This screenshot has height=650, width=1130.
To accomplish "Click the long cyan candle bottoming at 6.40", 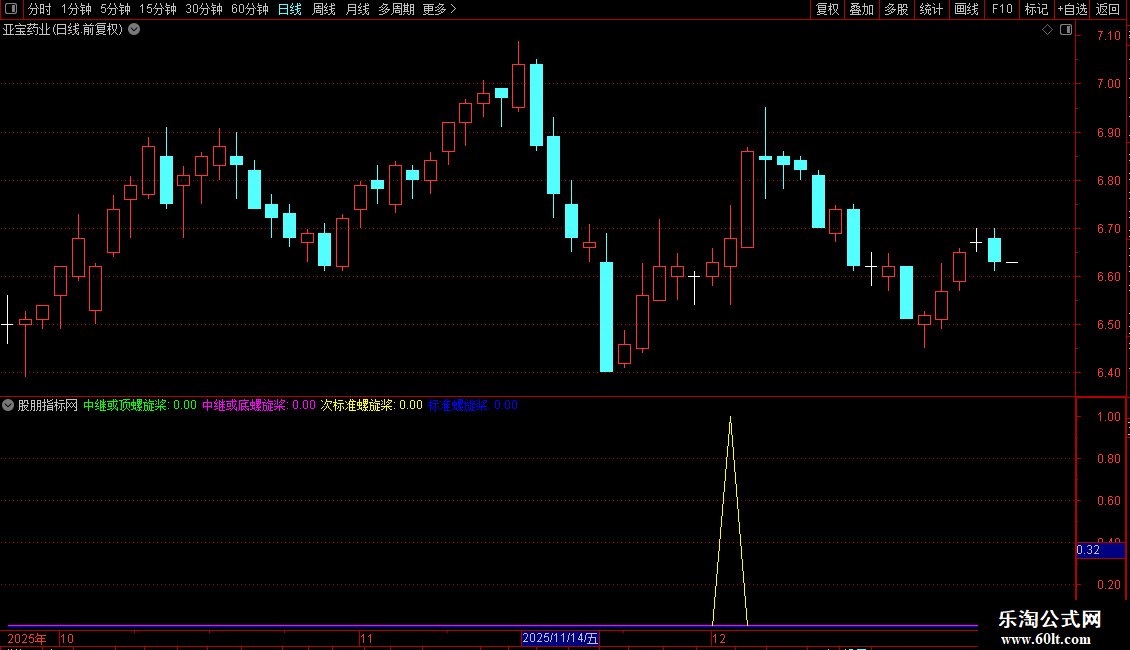I will pyautogui.click(x=607, y=317).
